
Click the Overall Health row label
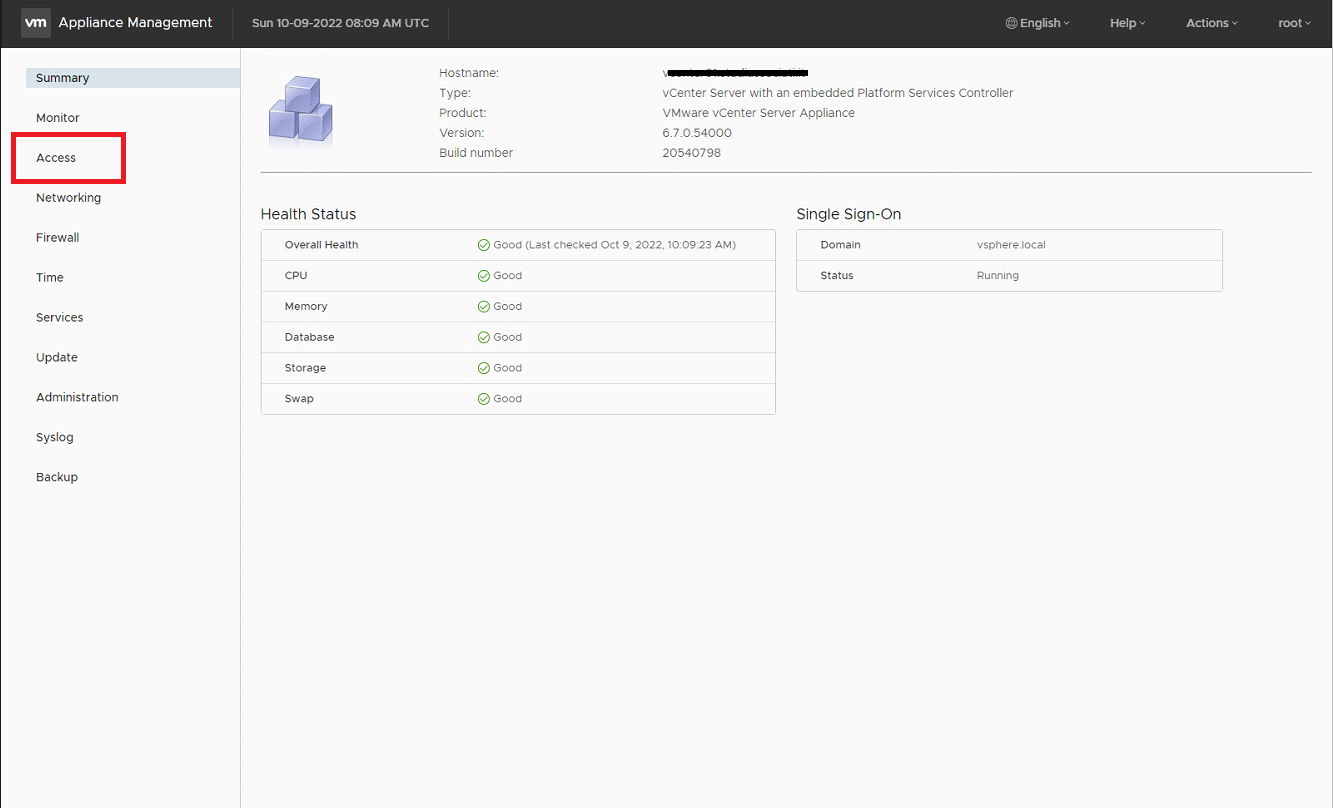[x=322, y=245]
